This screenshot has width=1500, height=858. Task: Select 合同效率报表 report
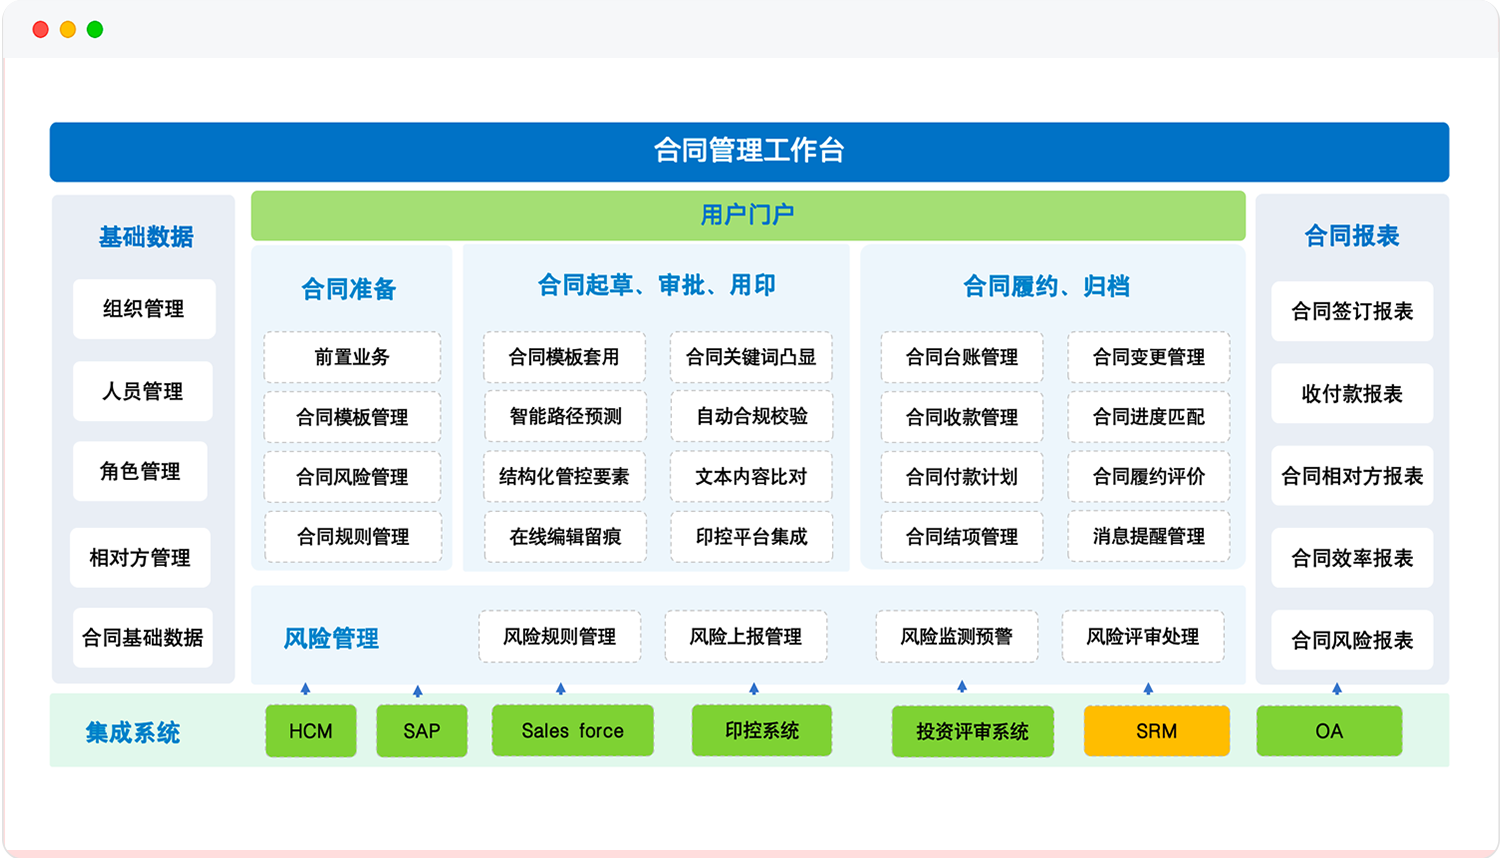coord(1352,558)
